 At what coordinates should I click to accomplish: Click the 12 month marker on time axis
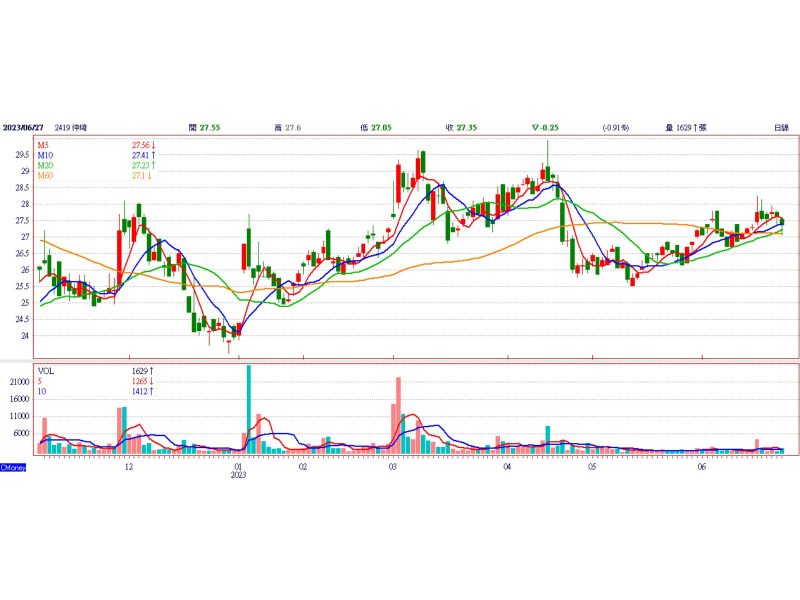(x=128, y=467)
